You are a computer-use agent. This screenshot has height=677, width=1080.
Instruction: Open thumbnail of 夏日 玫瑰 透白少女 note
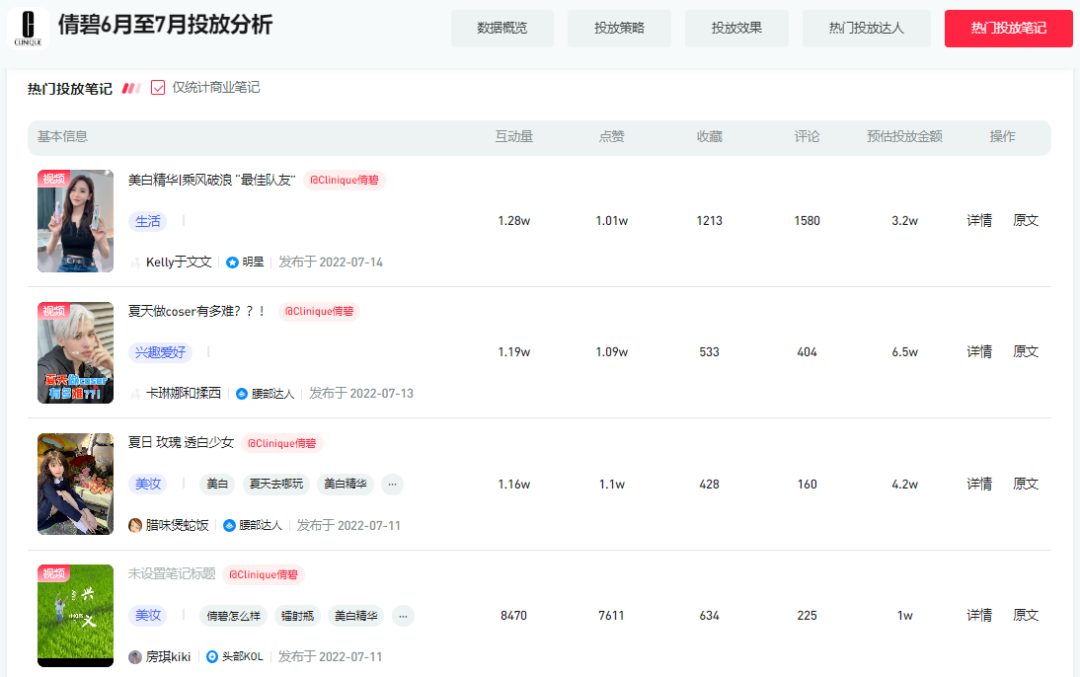tap(75, 483)
